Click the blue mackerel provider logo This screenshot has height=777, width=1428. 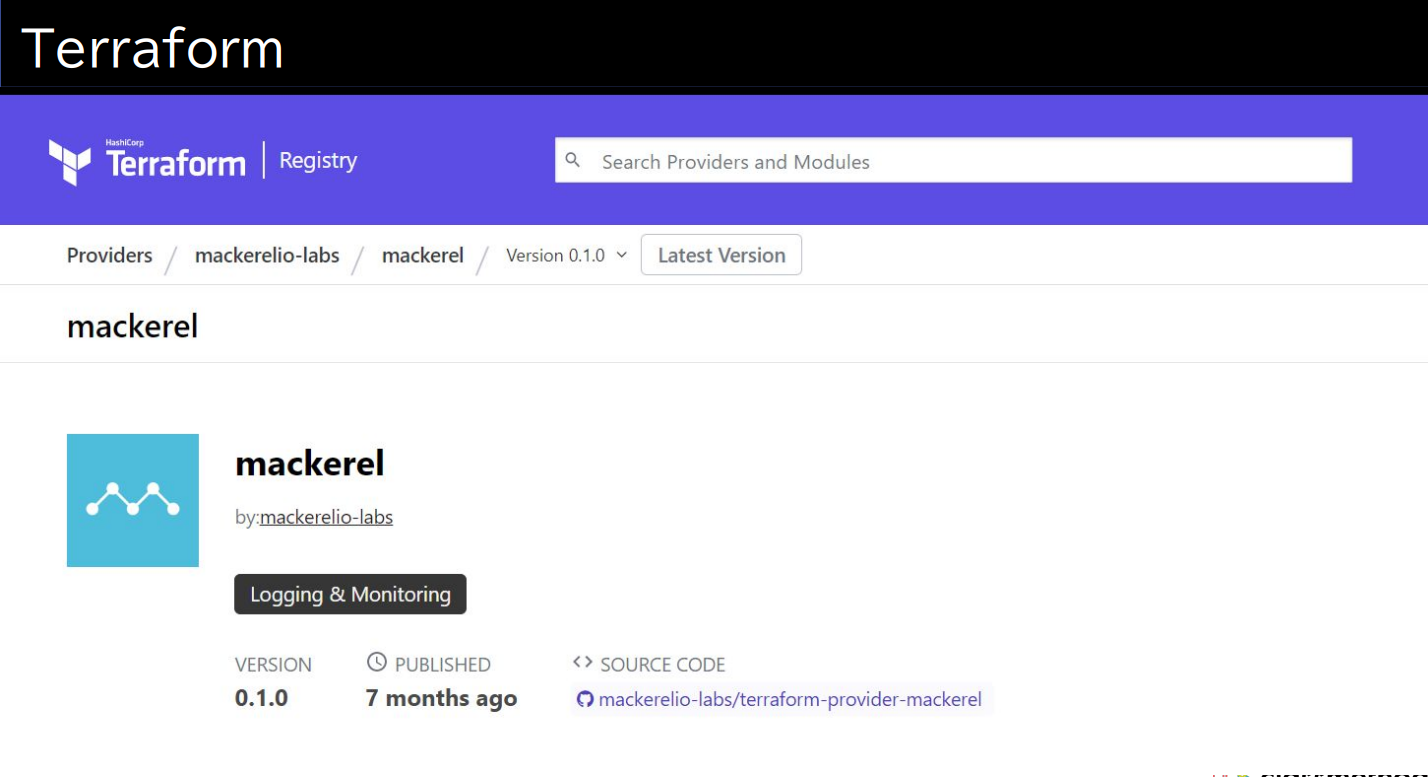tap(133, 500)
